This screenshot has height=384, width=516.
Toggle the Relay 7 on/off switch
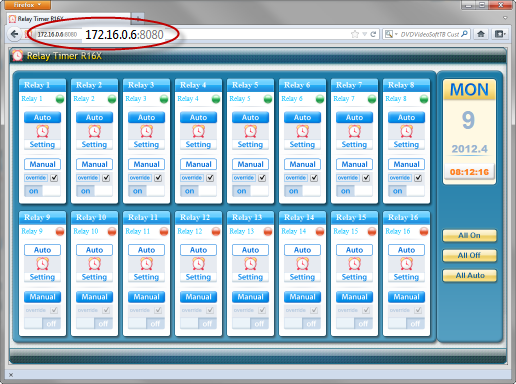pyautogui.click(x=354, y=191)
